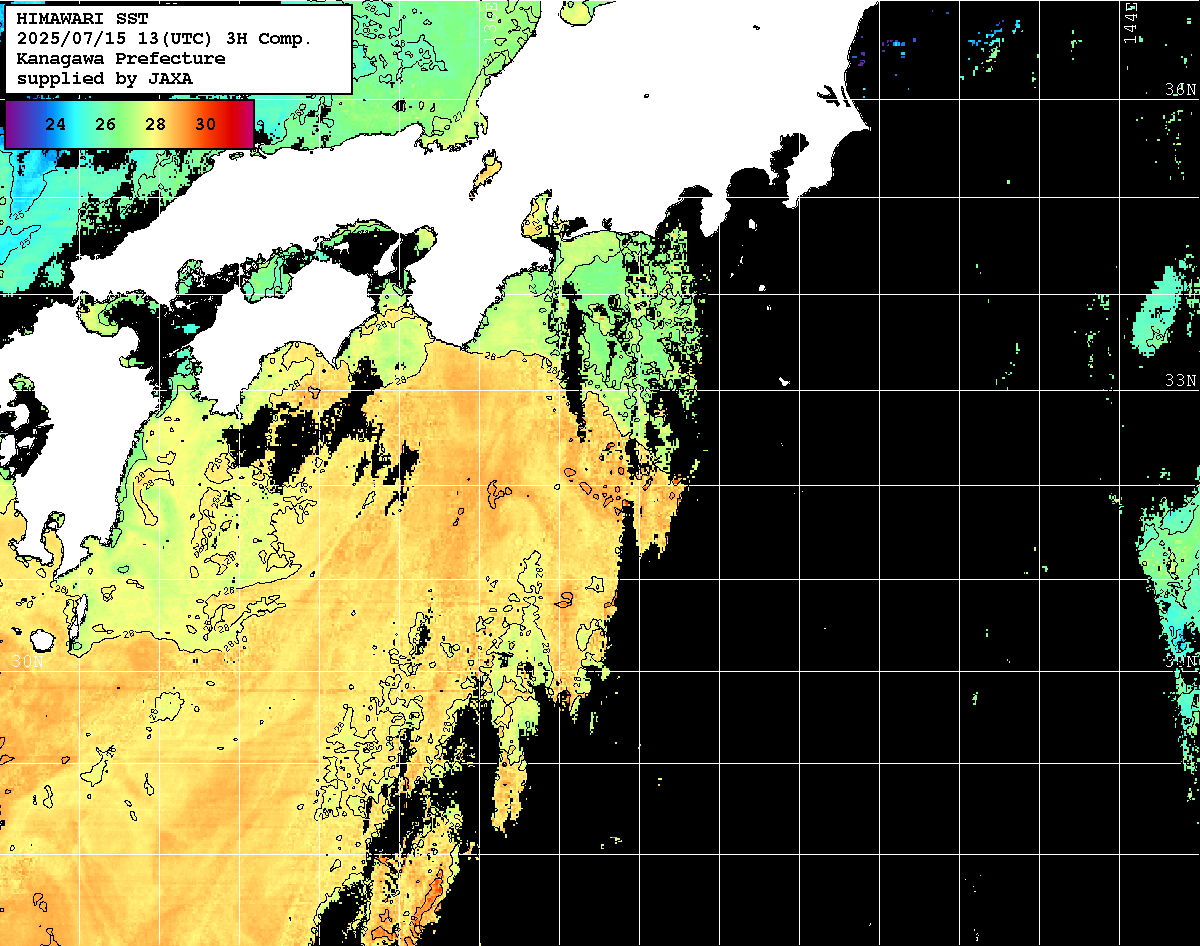This screenshot has width=1200, height=946.
Task: Click the rainbow temperature color scale bar
Action: pyautogui.click(x=129, y=125)
